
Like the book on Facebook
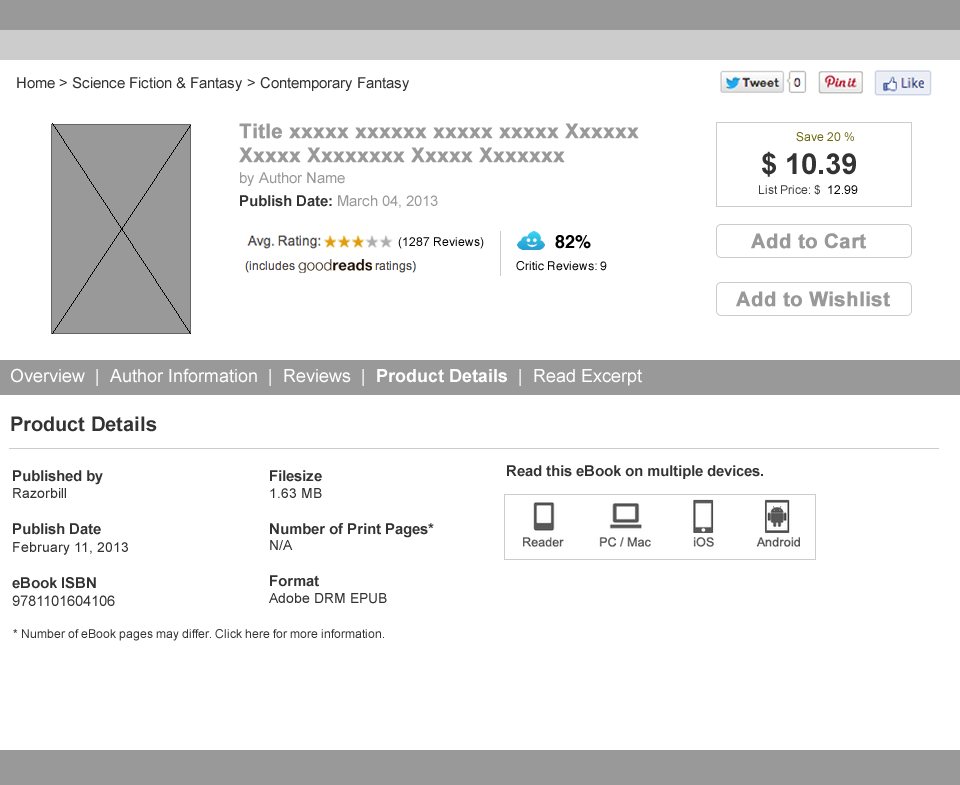902,83
